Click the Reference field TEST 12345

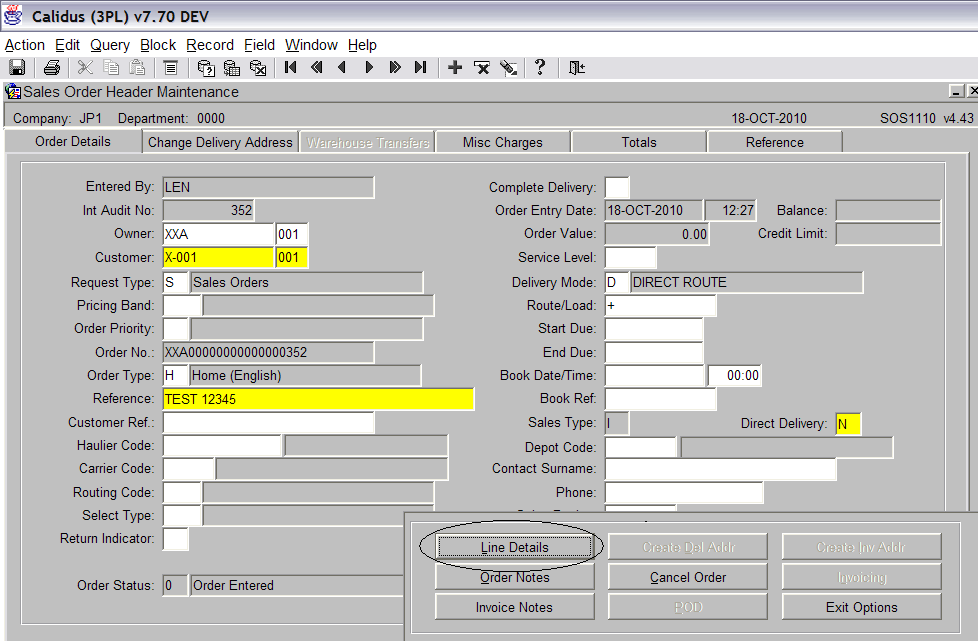318,399
